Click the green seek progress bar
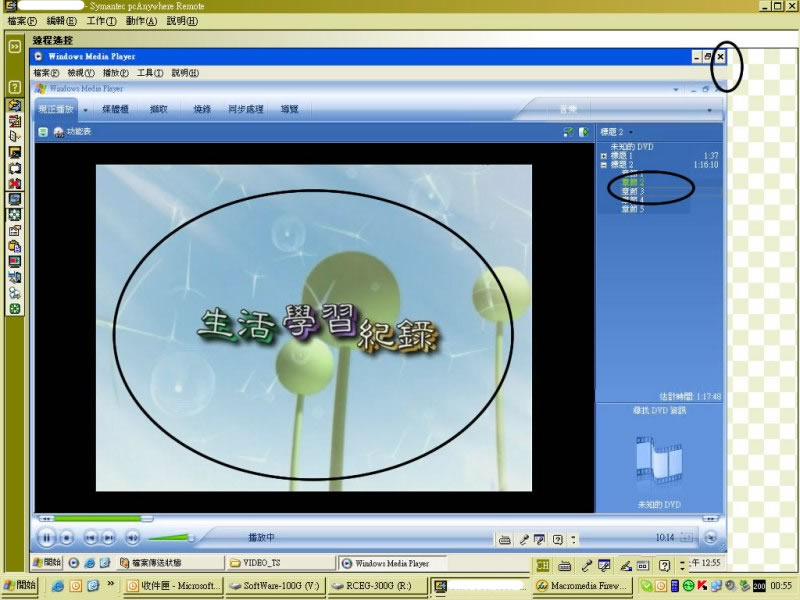Screen dimensions: 800x600 (97, 518)
